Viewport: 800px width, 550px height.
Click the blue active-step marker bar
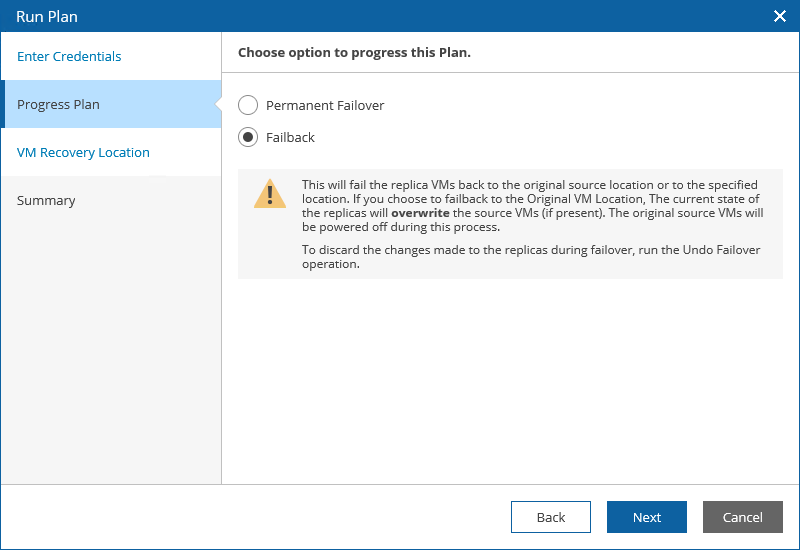[x=3, y=104]
